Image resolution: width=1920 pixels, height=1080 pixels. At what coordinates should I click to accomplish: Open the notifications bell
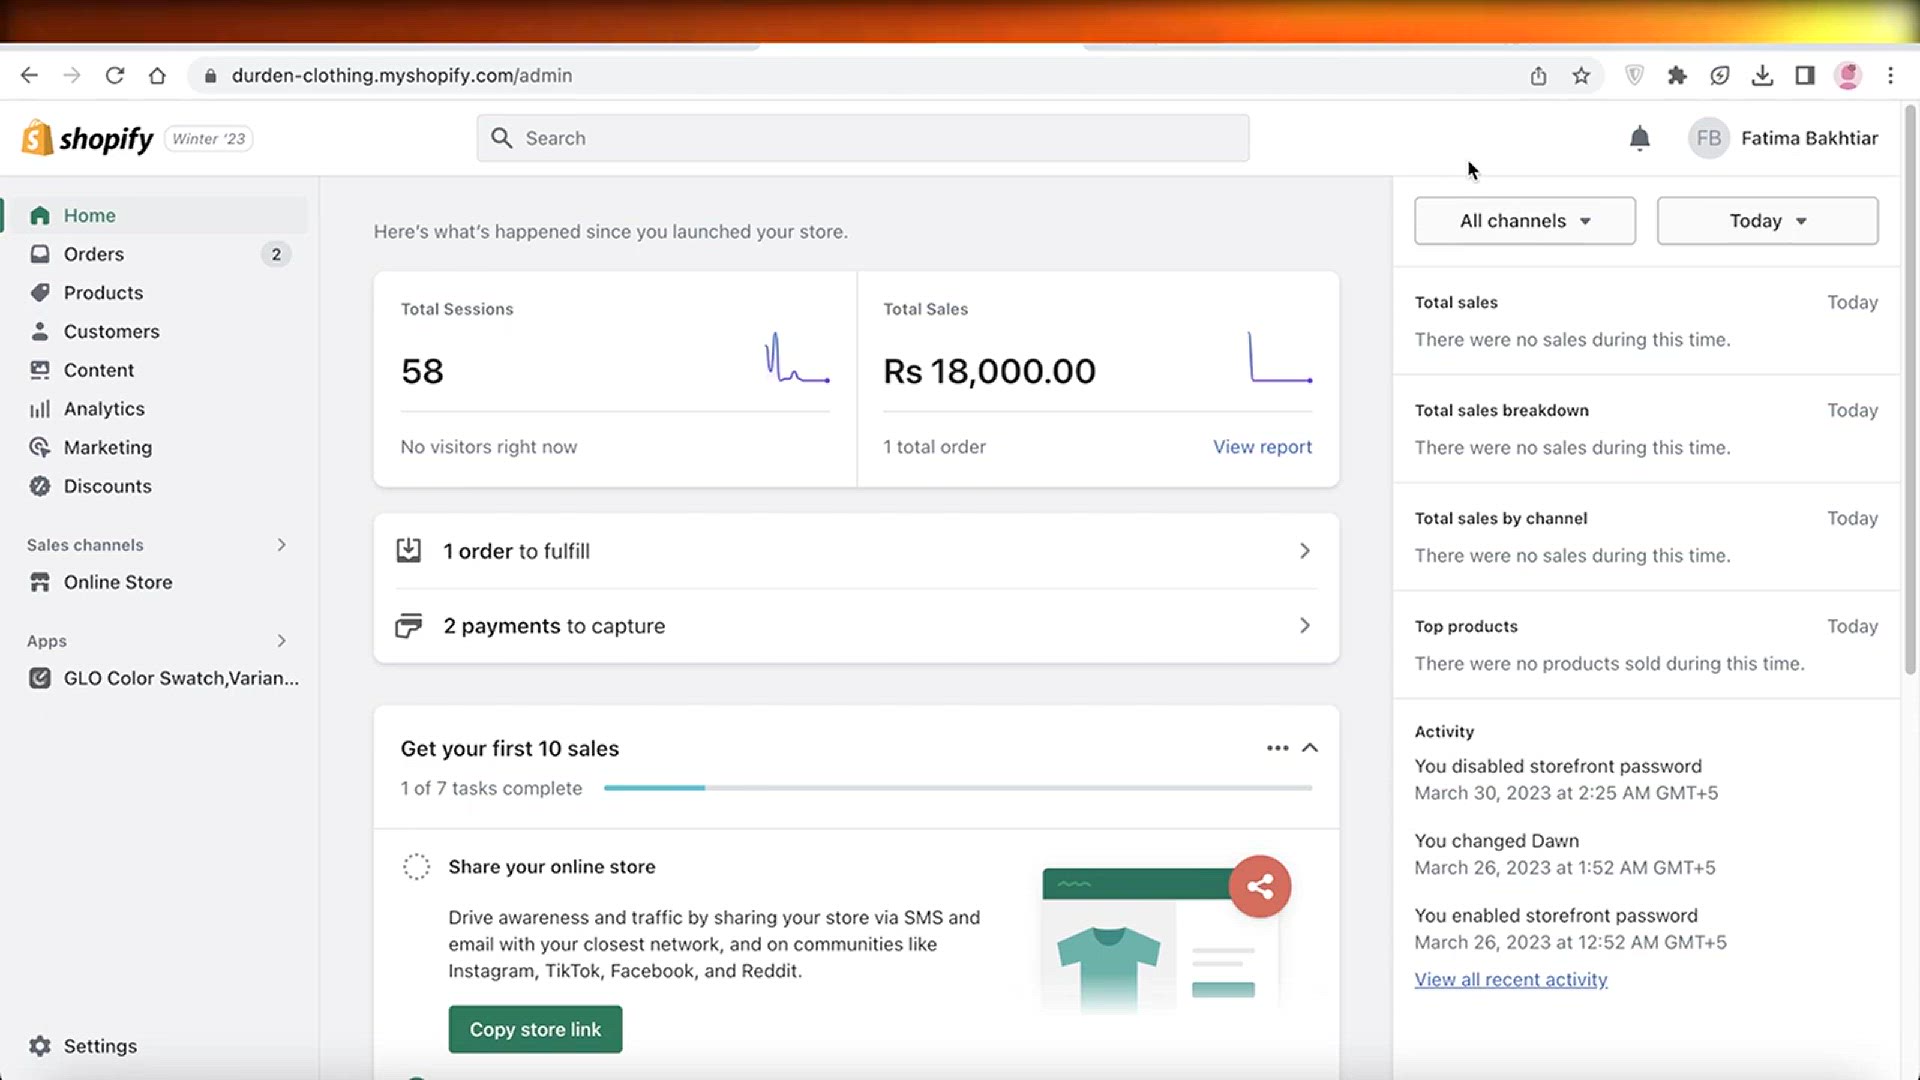point(1639,138)
